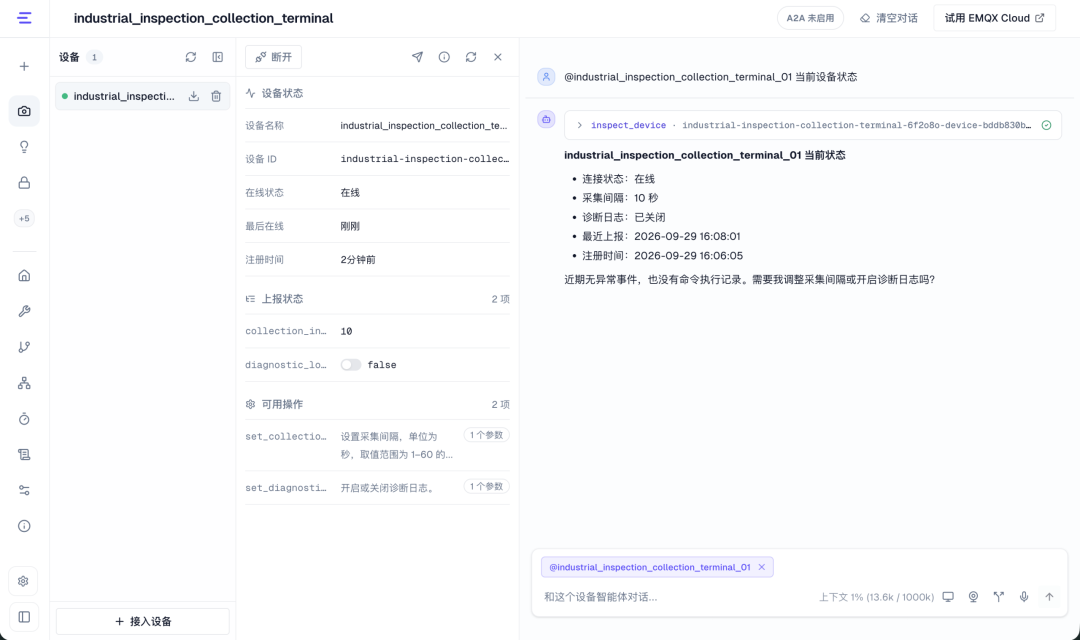Screen dimensions: 1080x640
Task: Click the monitor screen icon in chat input
Action: tap(948, 597)
